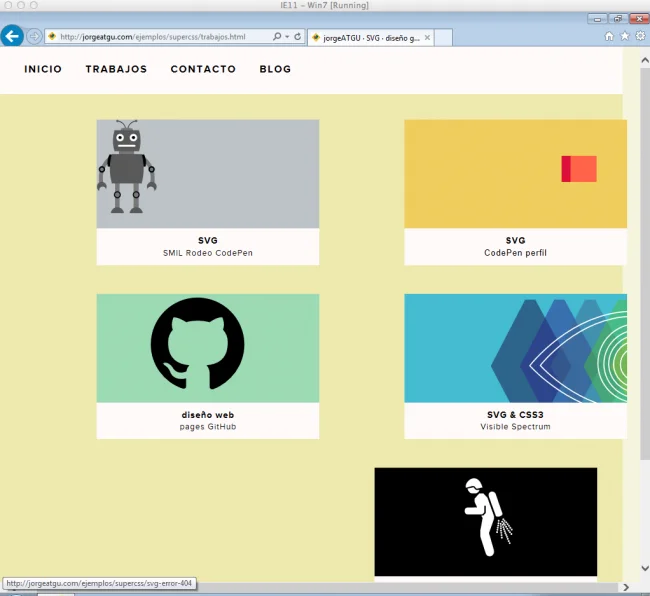Go to the browser home page icon

(x=609, y=36)
